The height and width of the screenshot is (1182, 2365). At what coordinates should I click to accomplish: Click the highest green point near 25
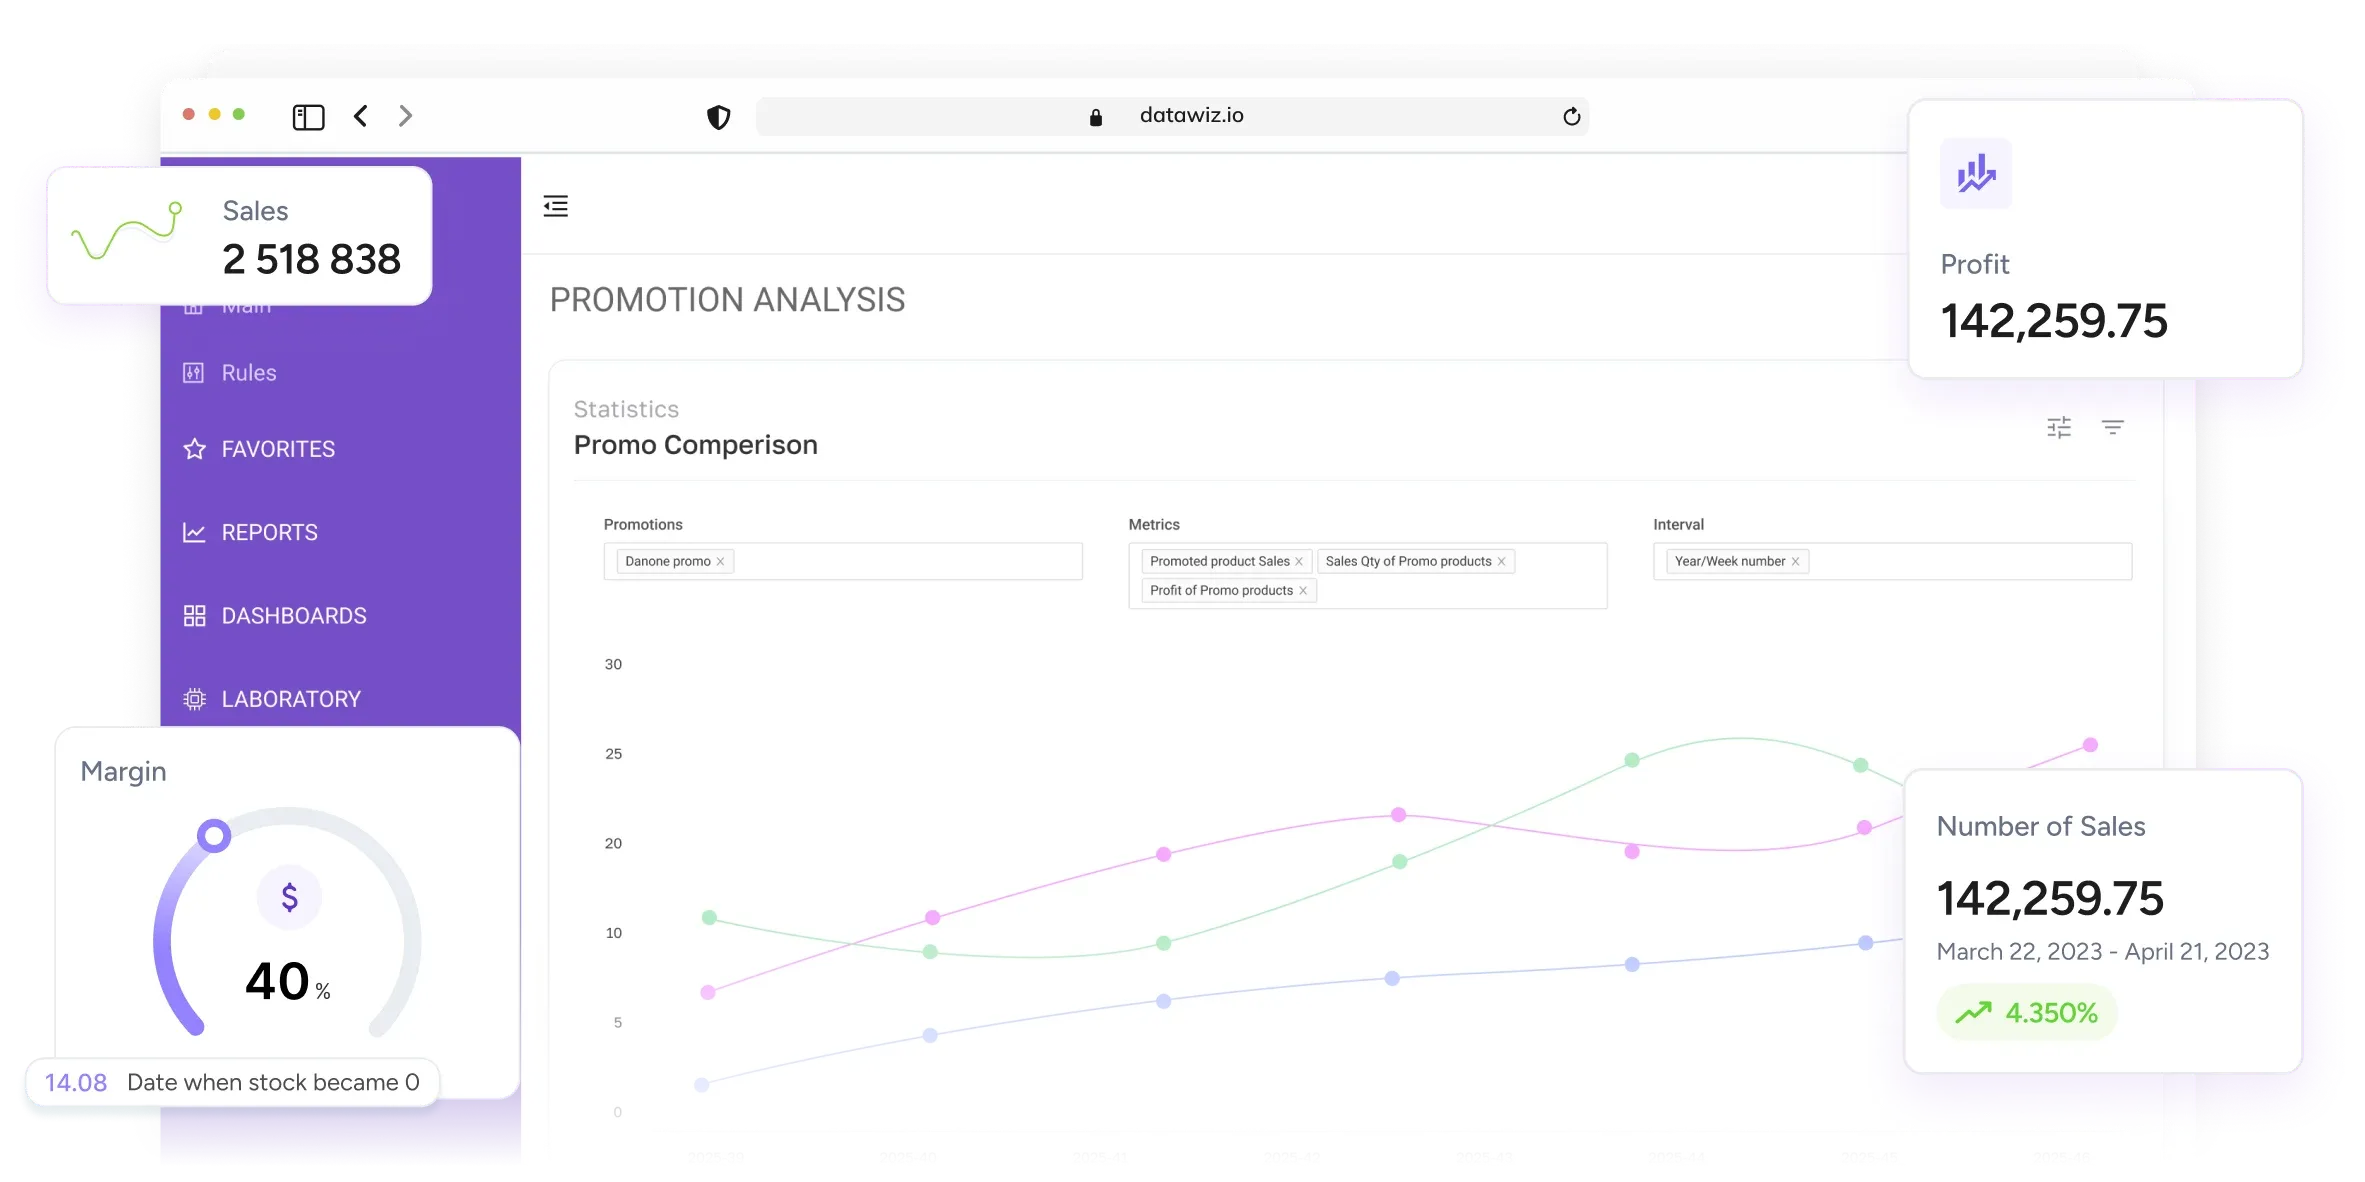point(1632,760)
